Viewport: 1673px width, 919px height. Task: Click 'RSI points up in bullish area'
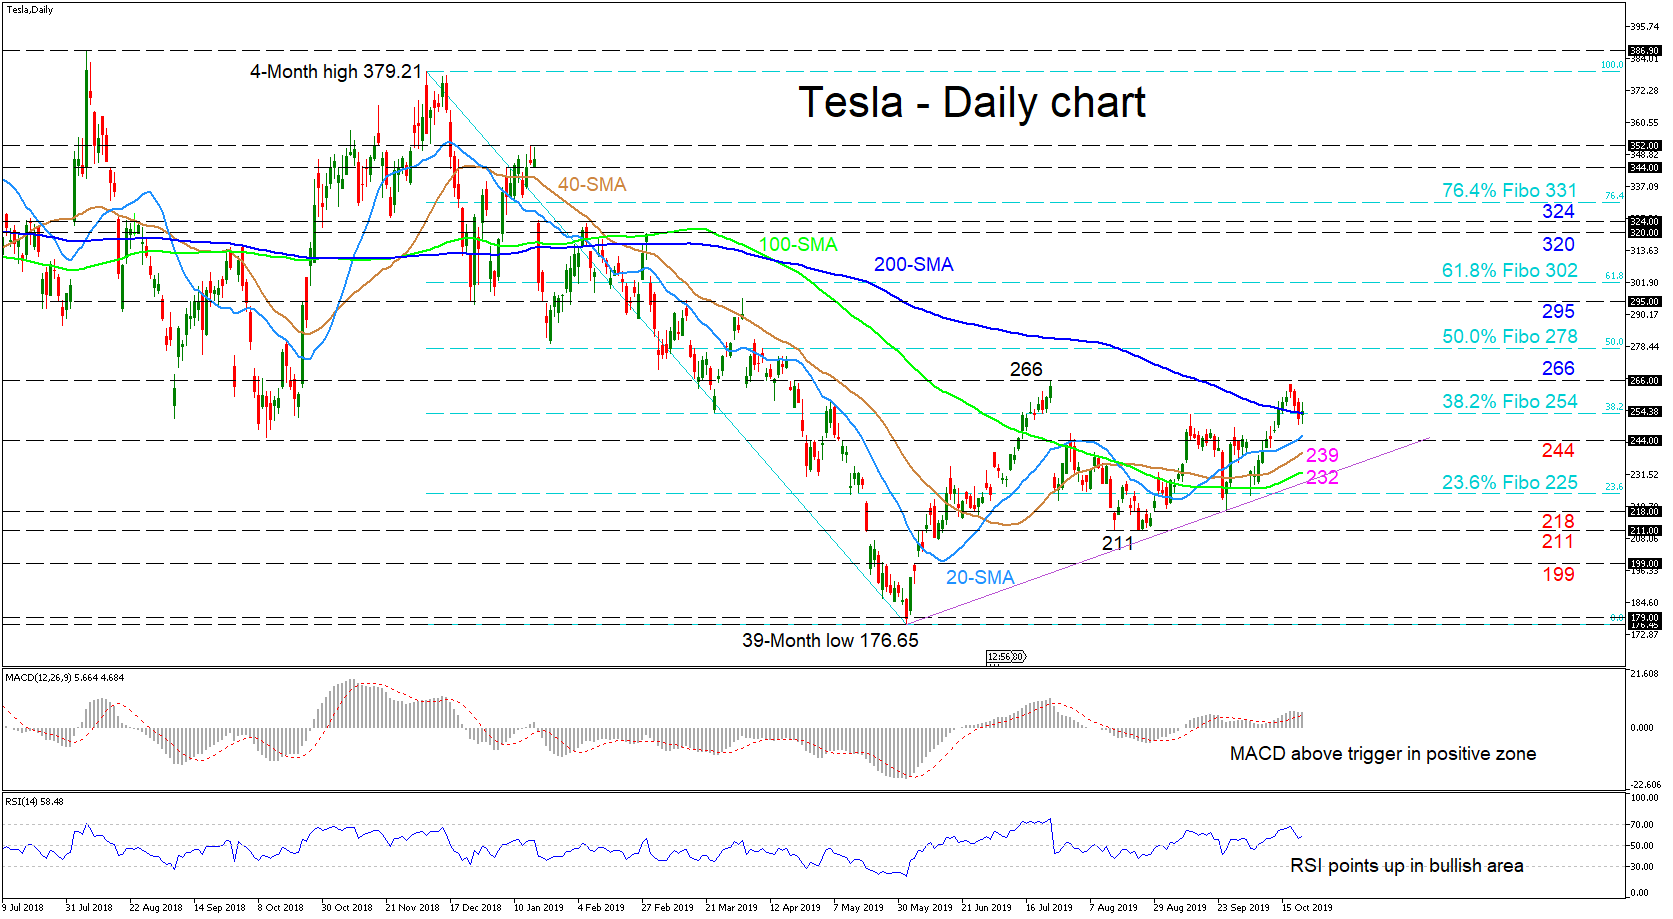[1407, 866]
